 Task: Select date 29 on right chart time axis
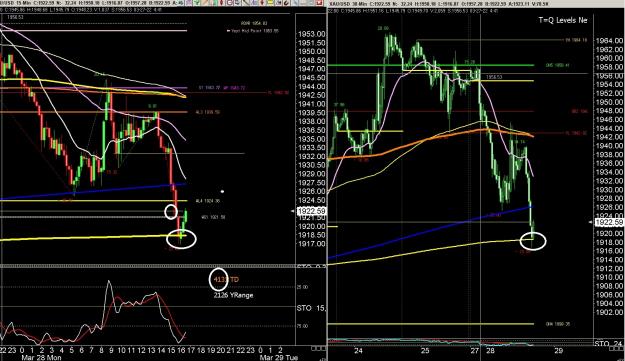point(558,351)
